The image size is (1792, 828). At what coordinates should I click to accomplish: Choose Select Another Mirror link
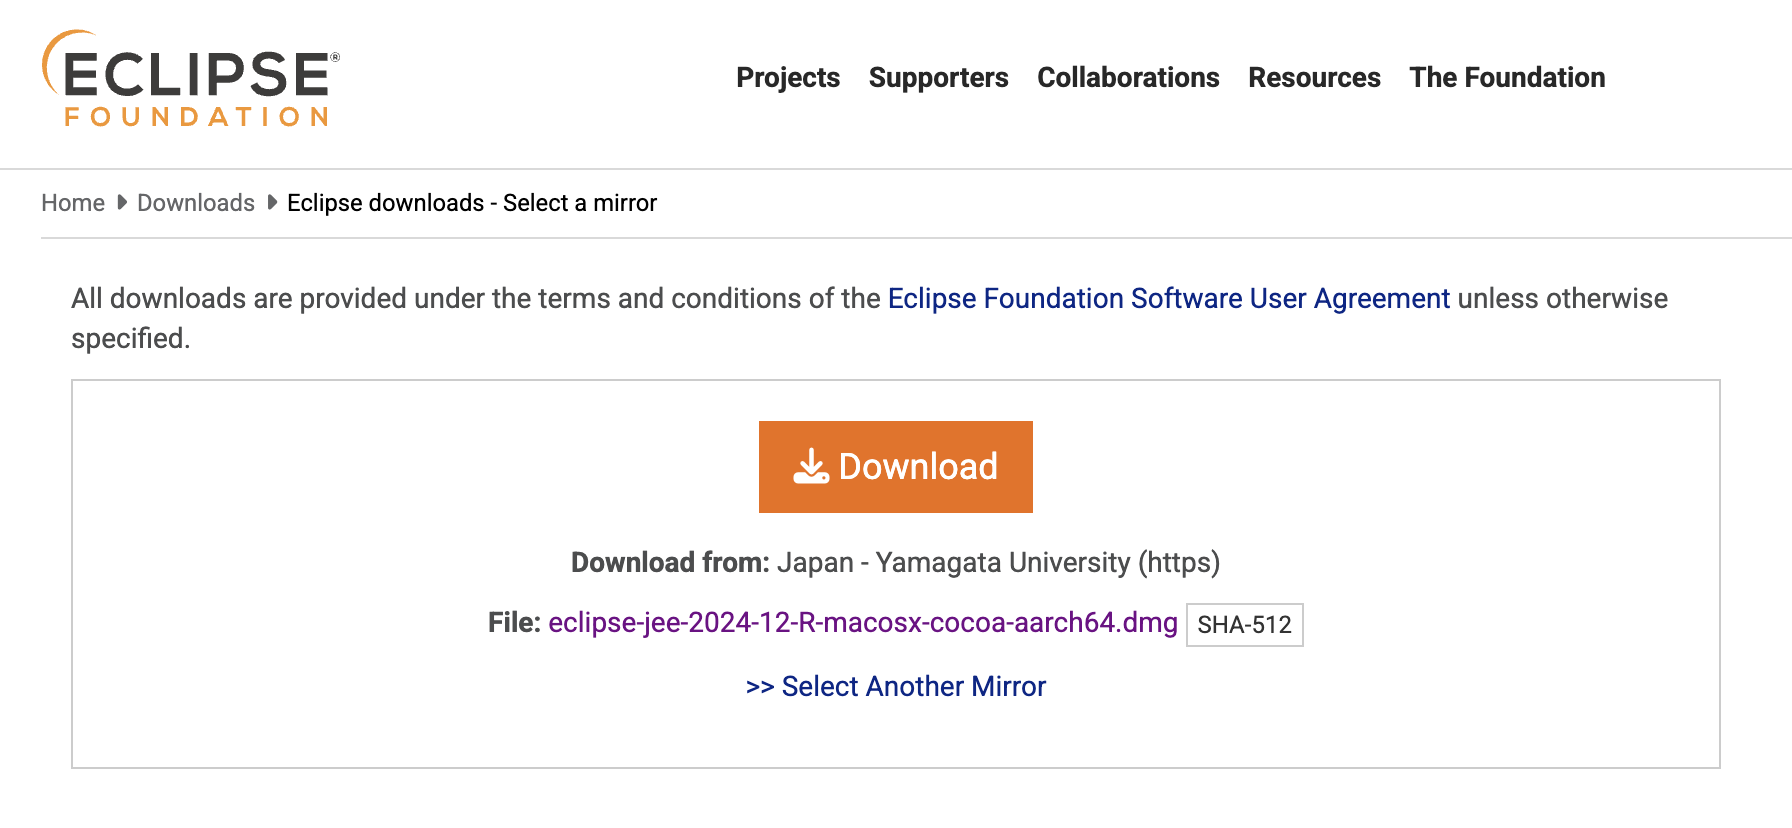point(896,686)
